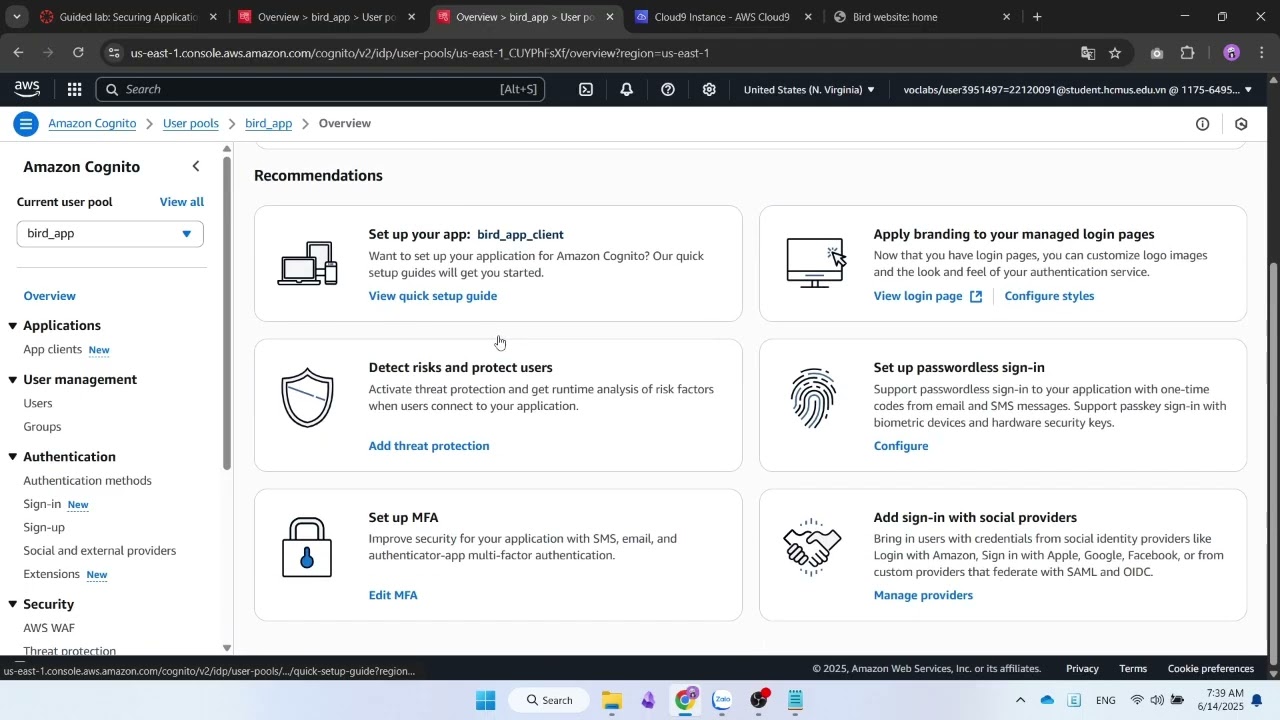
Task: Collapse the Security section
Action: 13,605
